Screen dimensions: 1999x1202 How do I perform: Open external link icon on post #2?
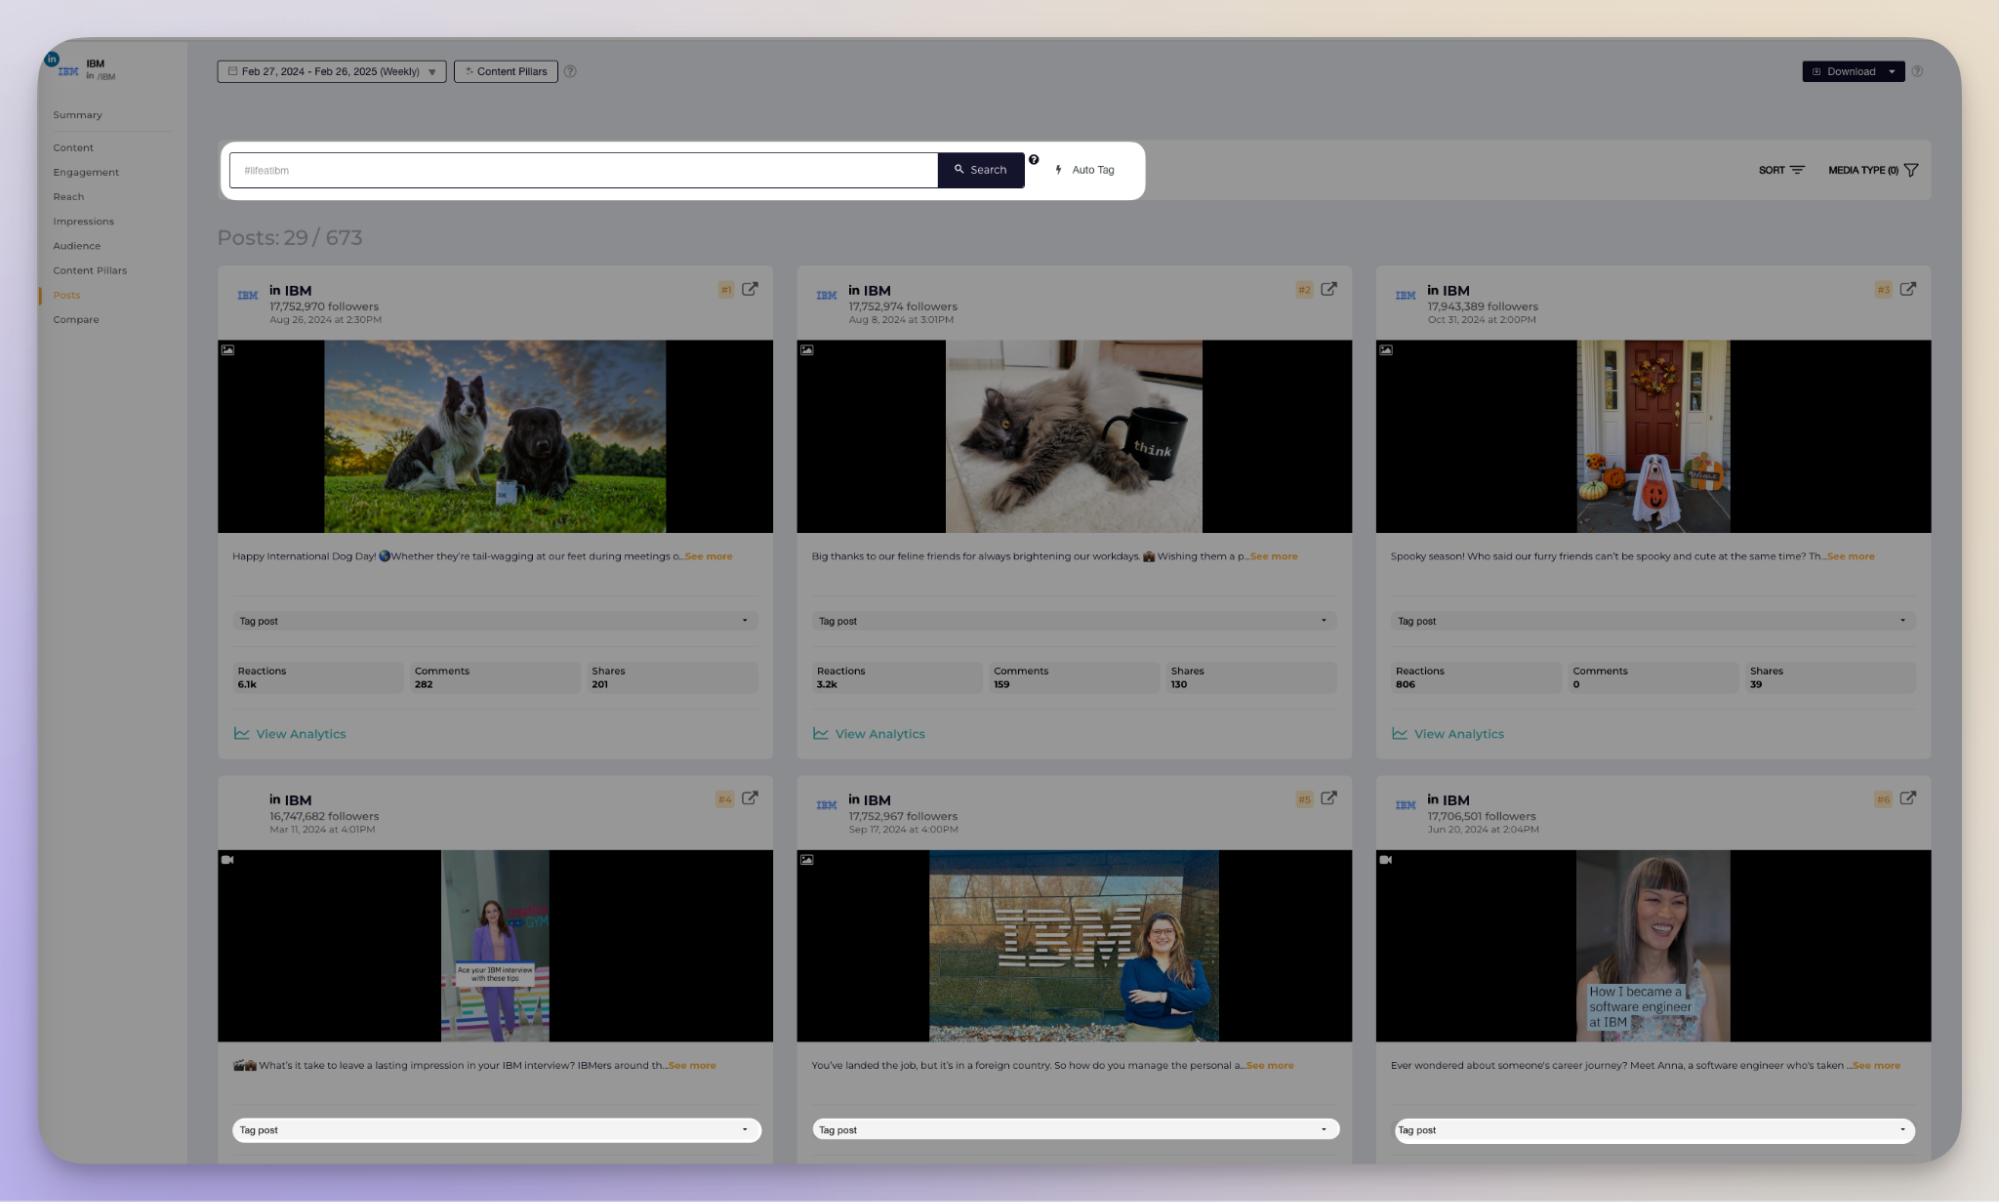click(1329, 289)
